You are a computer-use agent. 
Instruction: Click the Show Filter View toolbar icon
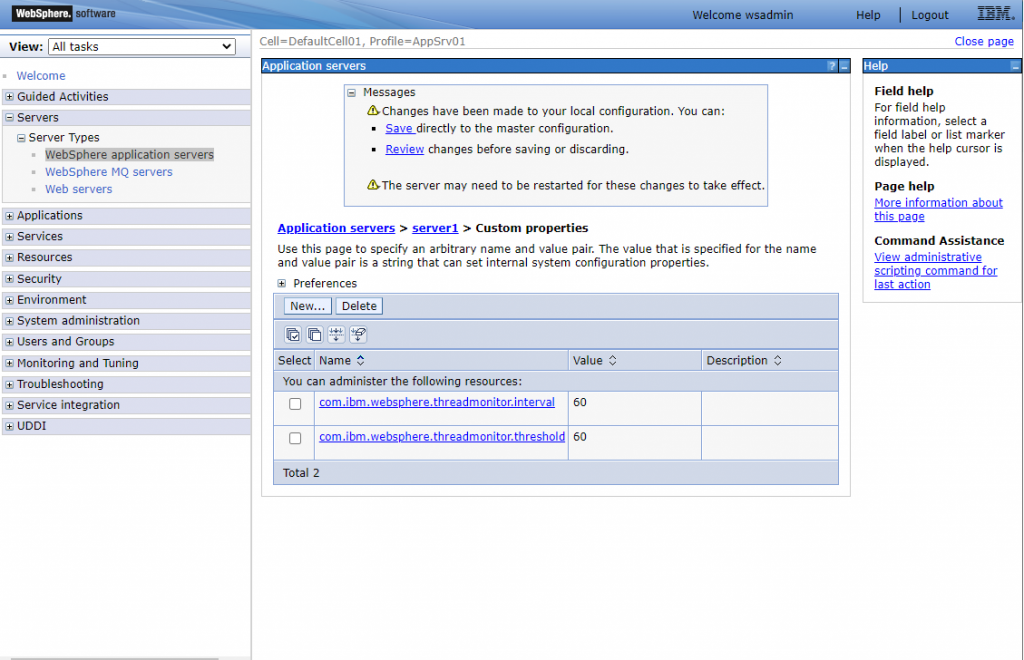point(336,335)
